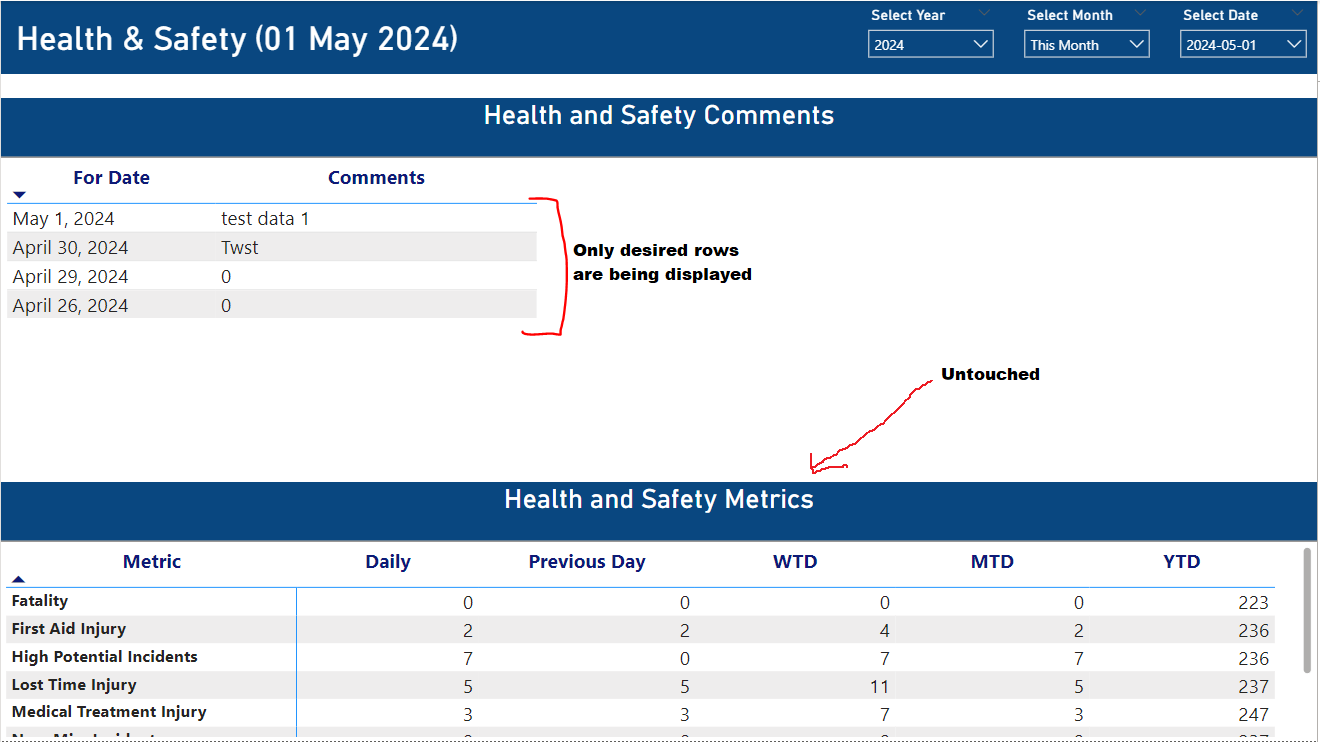Click the faint chevron beside the Select Month title

tap(1141, 13)
